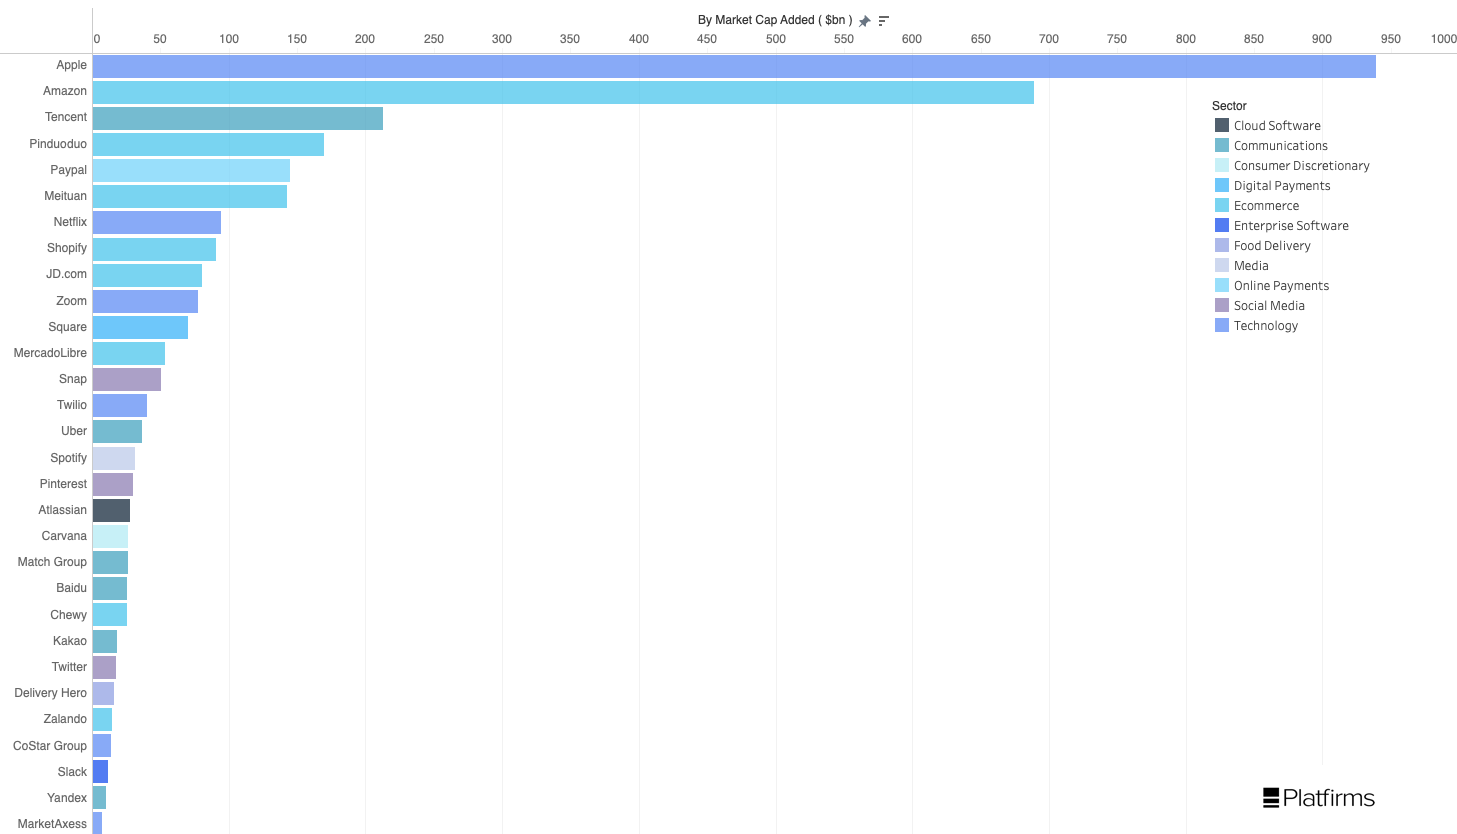This screenshot has width=1457, height=834.
Task: Select the Pinterest bar
Action: [113, 484]
